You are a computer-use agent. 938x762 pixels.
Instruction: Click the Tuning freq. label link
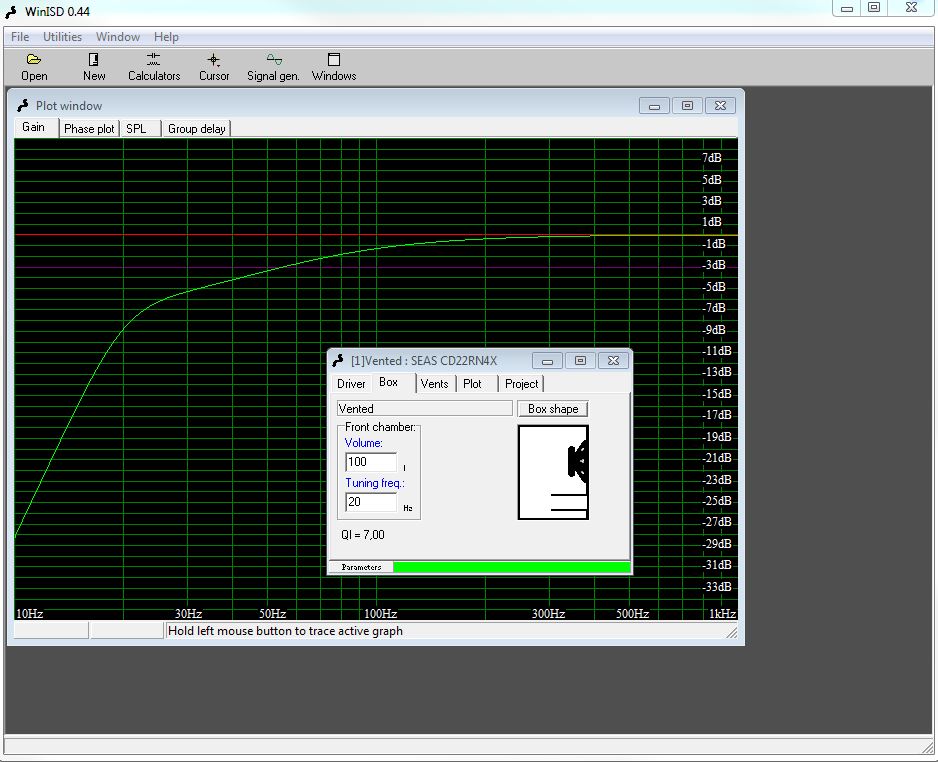(x=374, y=483)
